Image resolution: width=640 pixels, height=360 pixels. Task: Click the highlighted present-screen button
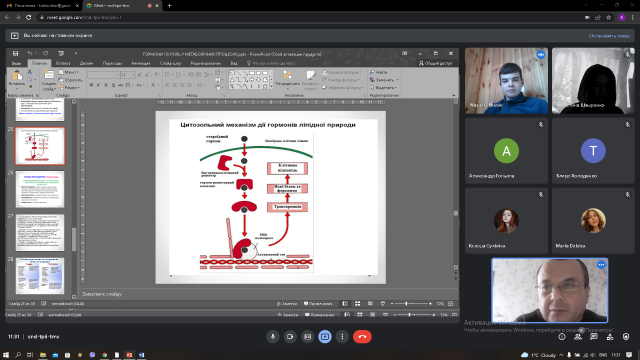(325, 337)
